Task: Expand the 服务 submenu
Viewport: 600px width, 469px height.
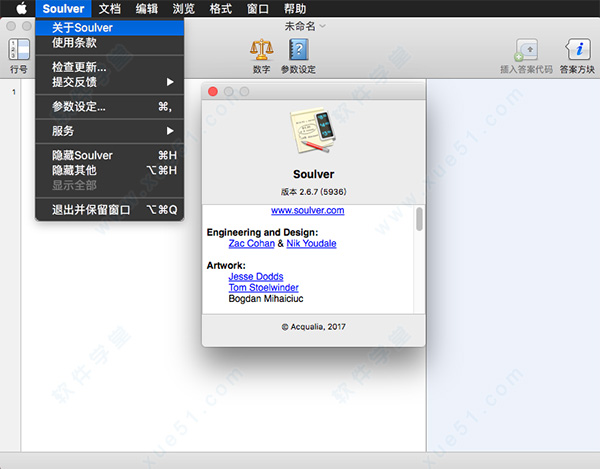Action: (109, 131)
